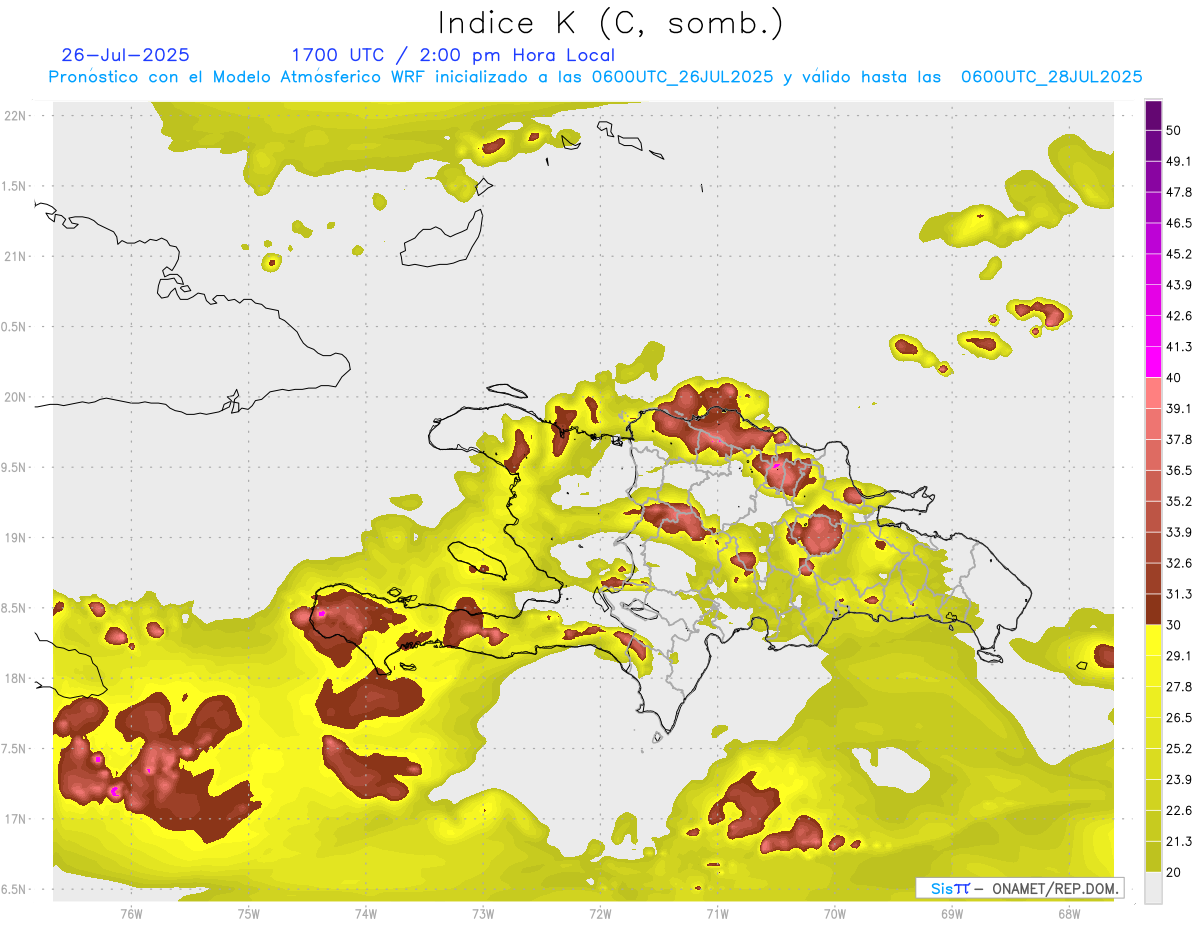Click the "39.1" color scale label

[x=1179, y=409]
